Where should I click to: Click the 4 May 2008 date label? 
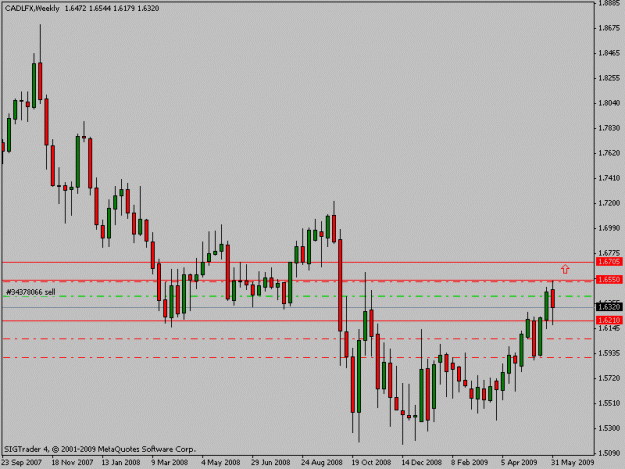(220, 463)
